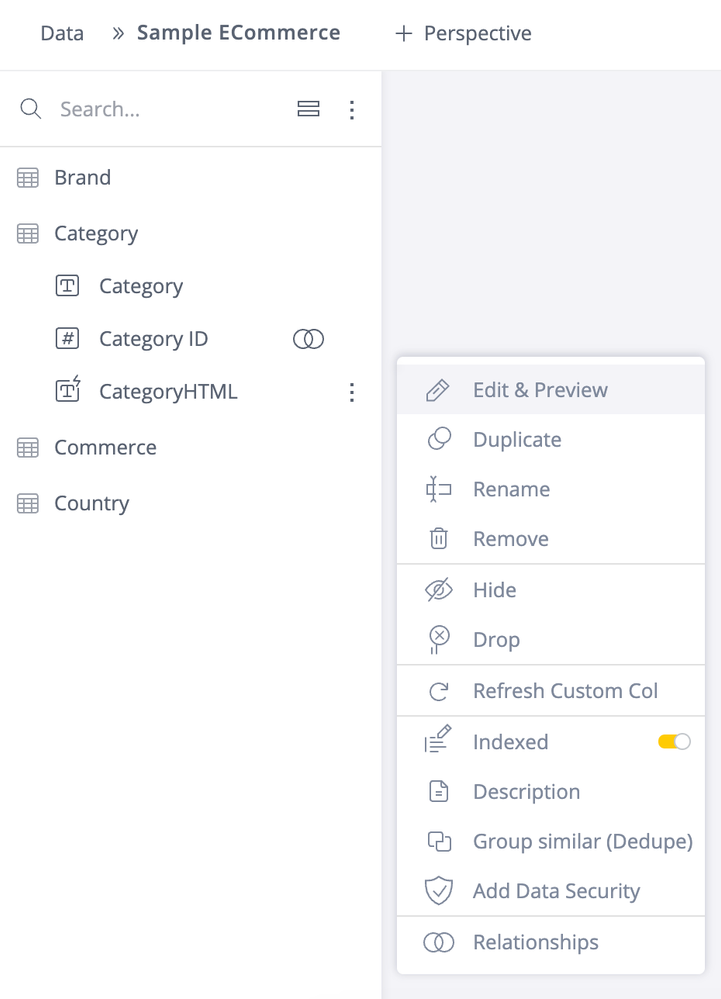
Task: Choose Duplicate in the context menu
Action: click(517, 440)
